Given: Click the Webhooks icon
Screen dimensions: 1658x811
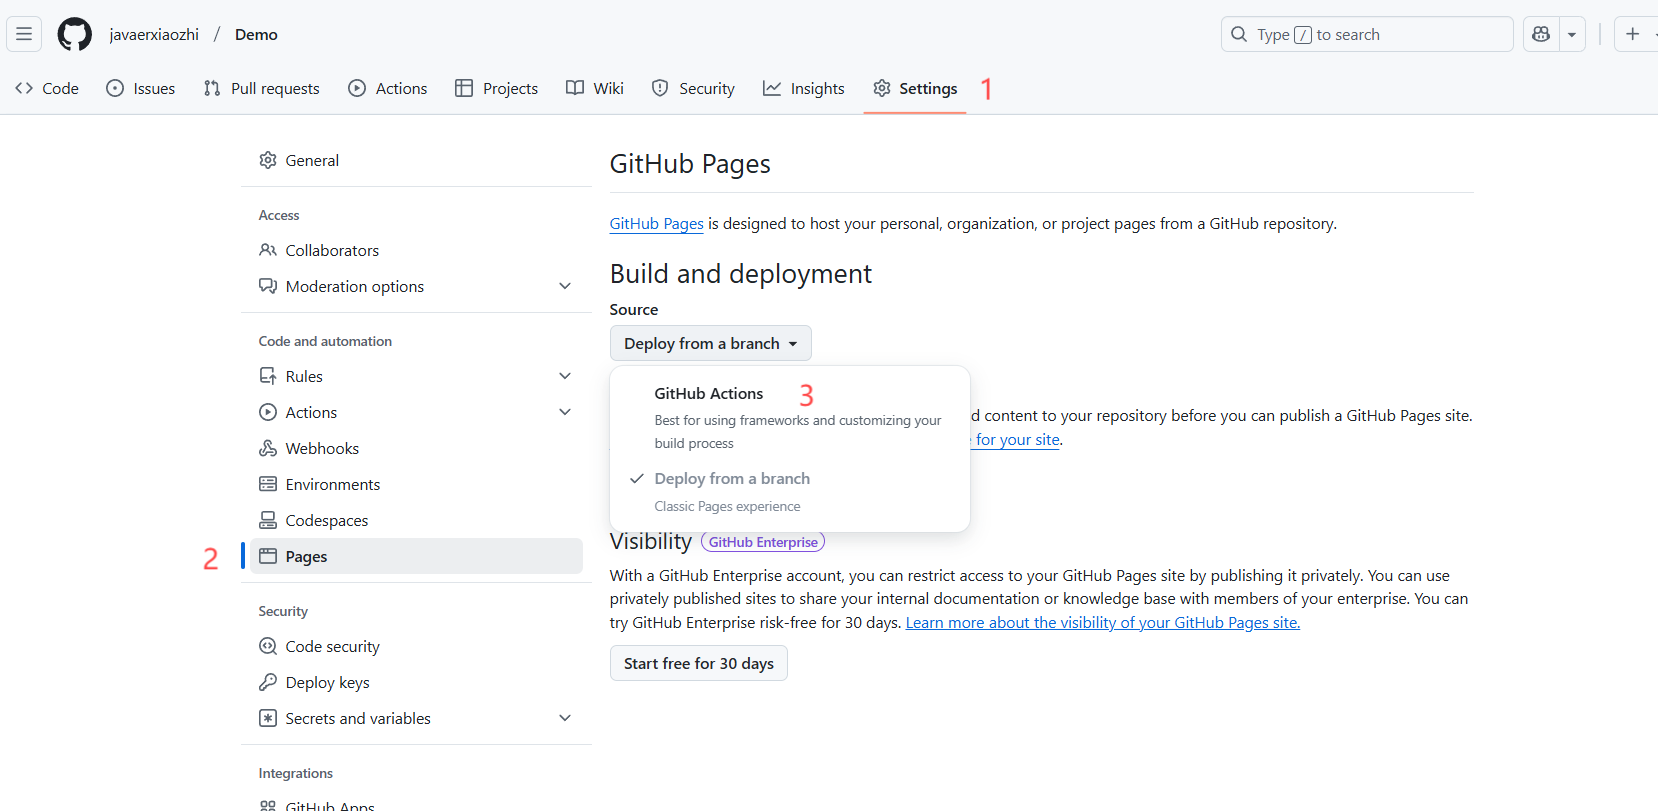Looking at the screenshot, I should (x=268, y=448).
